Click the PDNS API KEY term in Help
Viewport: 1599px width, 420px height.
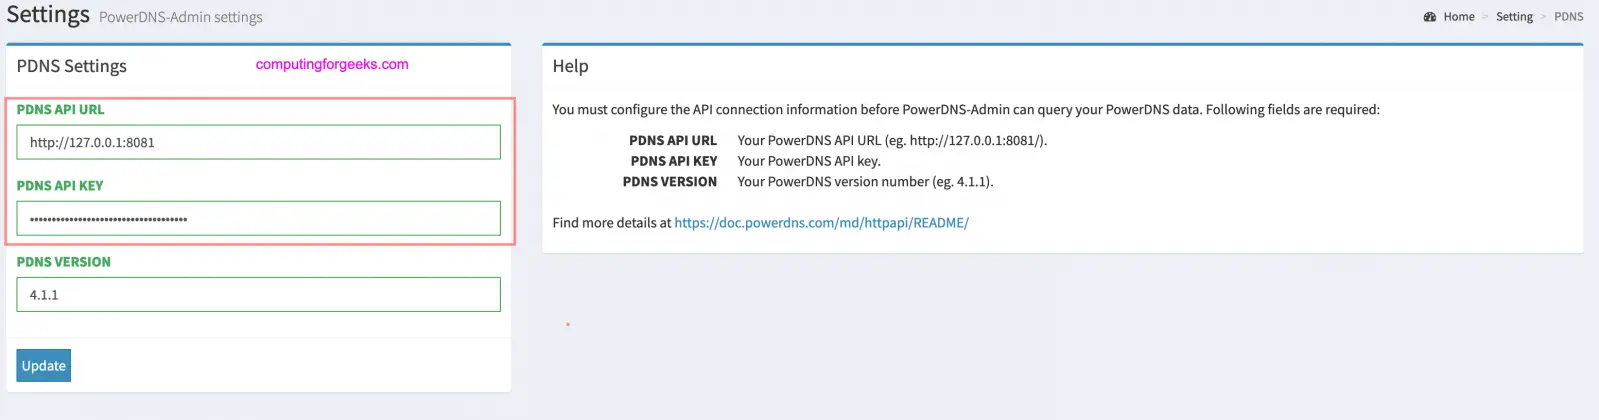(674, 161)
